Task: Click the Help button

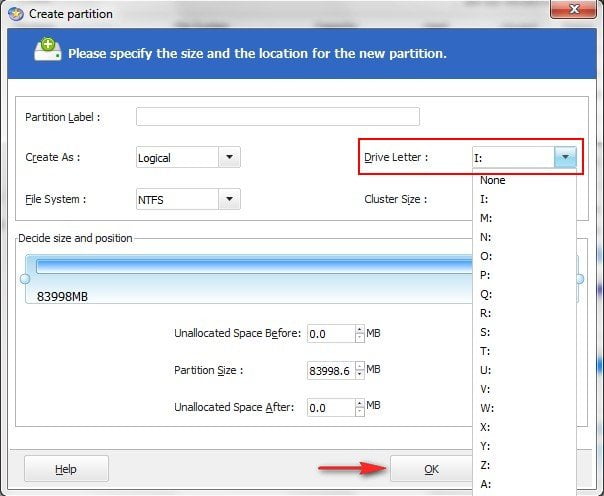Action: [66, 469]
